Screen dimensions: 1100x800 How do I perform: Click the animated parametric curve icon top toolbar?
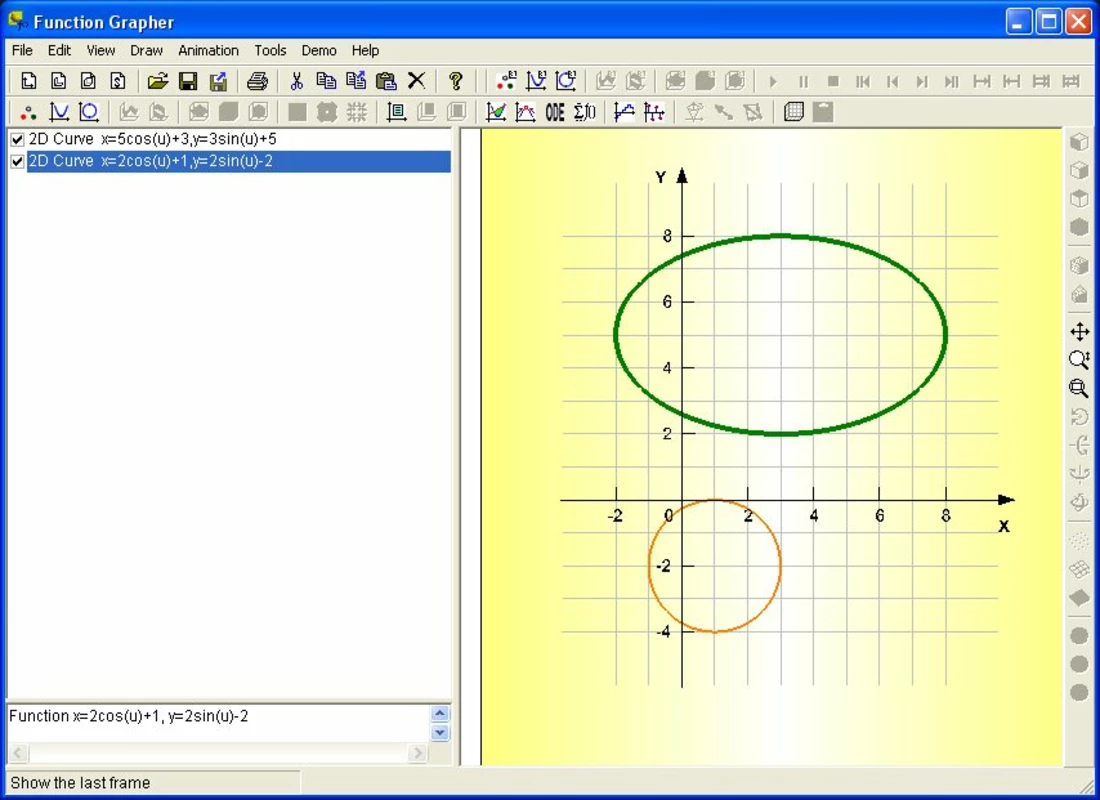(x=566, y=81)
